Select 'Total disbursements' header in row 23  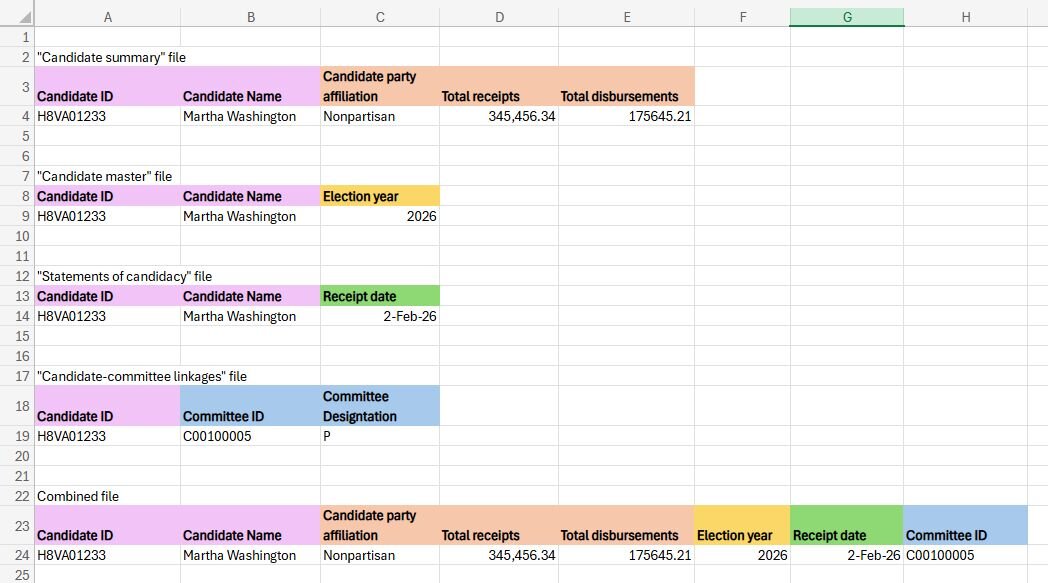(x=627, y=526)
